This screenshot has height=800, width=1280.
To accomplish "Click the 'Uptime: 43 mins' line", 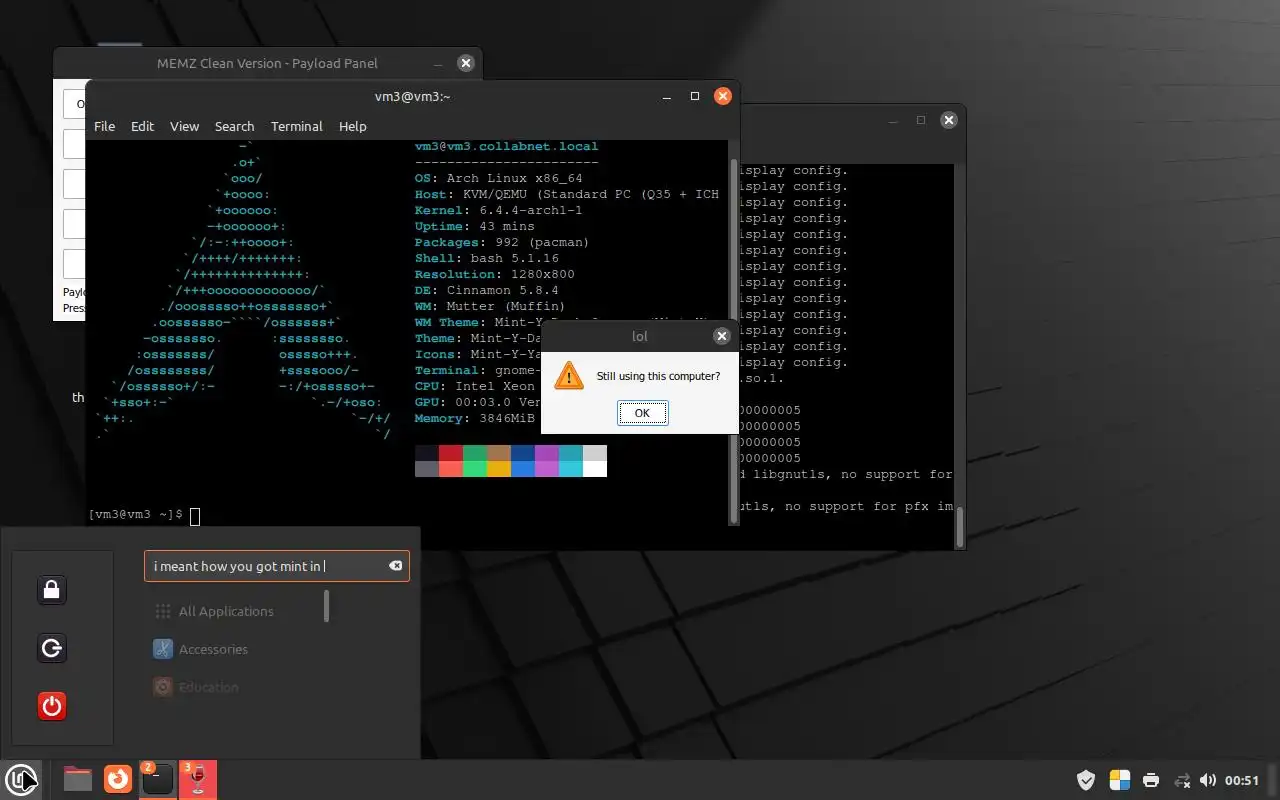I will 475,226.
